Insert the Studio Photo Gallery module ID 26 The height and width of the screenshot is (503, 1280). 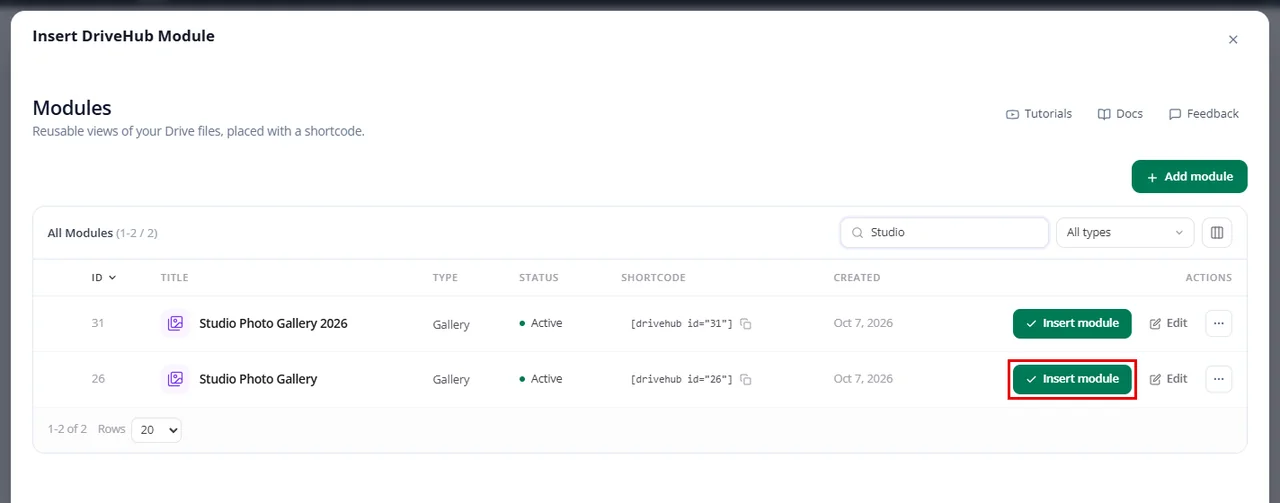tap(1072, 379)
